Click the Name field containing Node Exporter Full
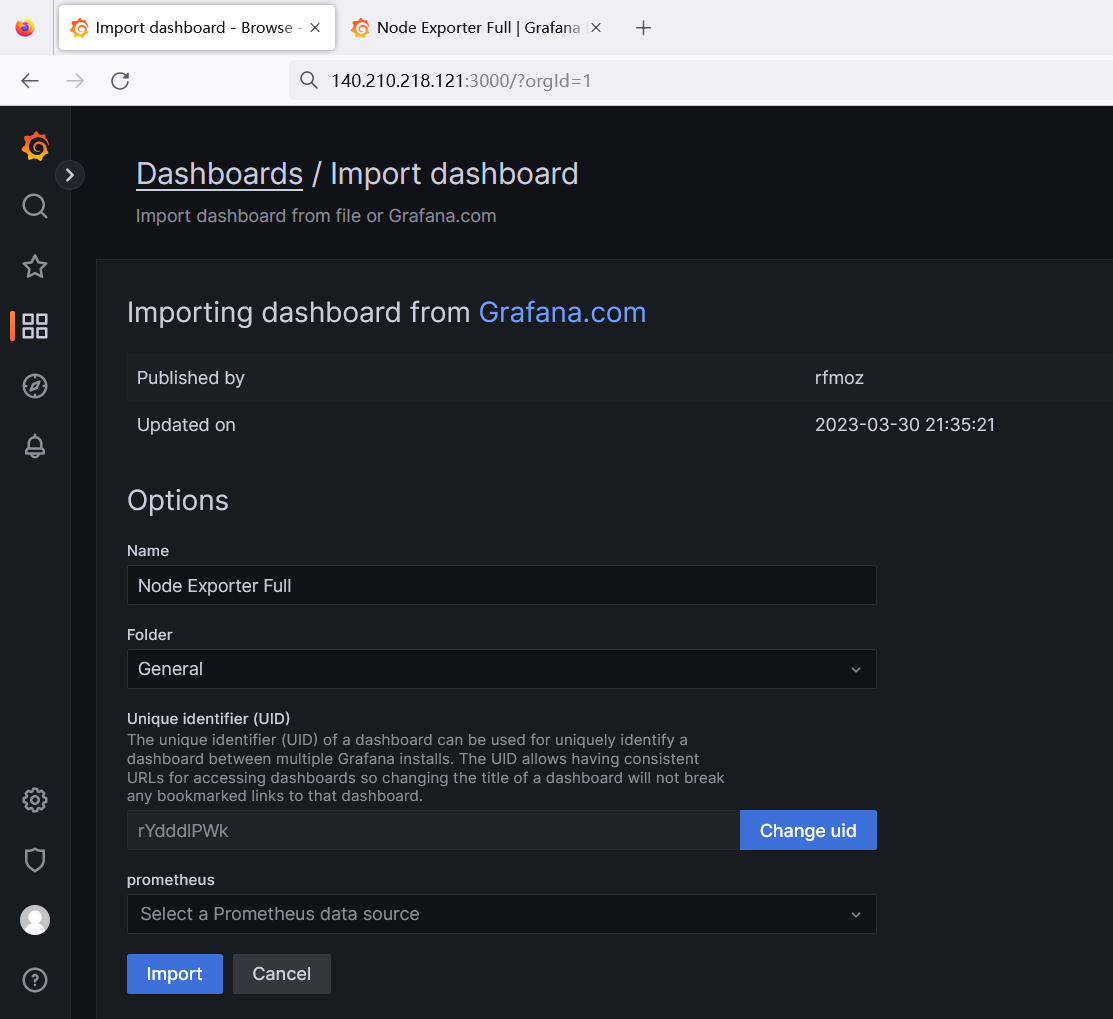Viewport: 1113px width, 1019px height. (x=501, y=585)
